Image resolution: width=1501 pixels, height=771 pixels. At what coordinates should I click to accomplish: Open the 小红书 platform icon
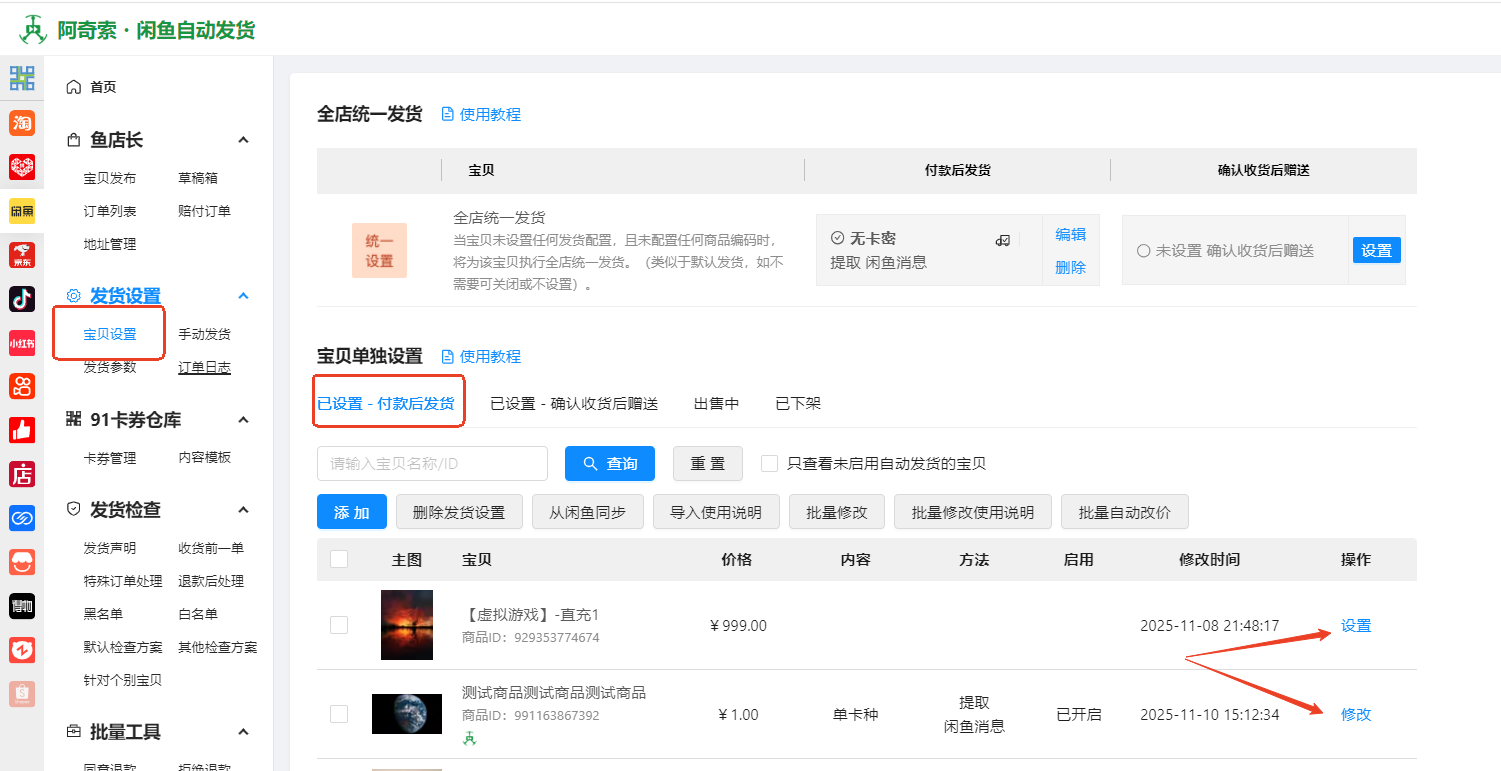pos(22,342)
